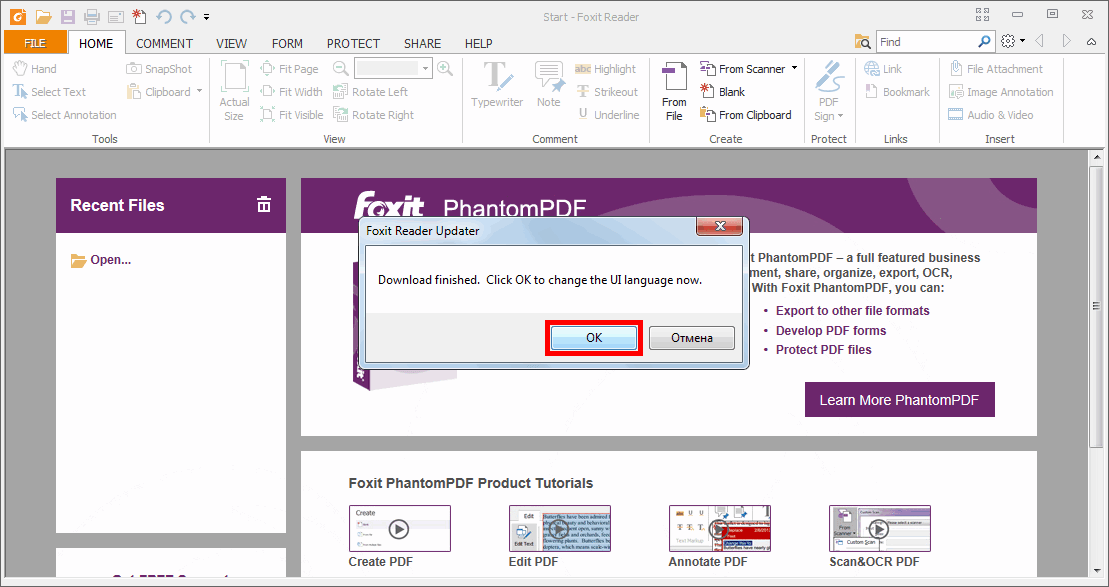
Task: Open the FILE menu
Action: (35, 43)
